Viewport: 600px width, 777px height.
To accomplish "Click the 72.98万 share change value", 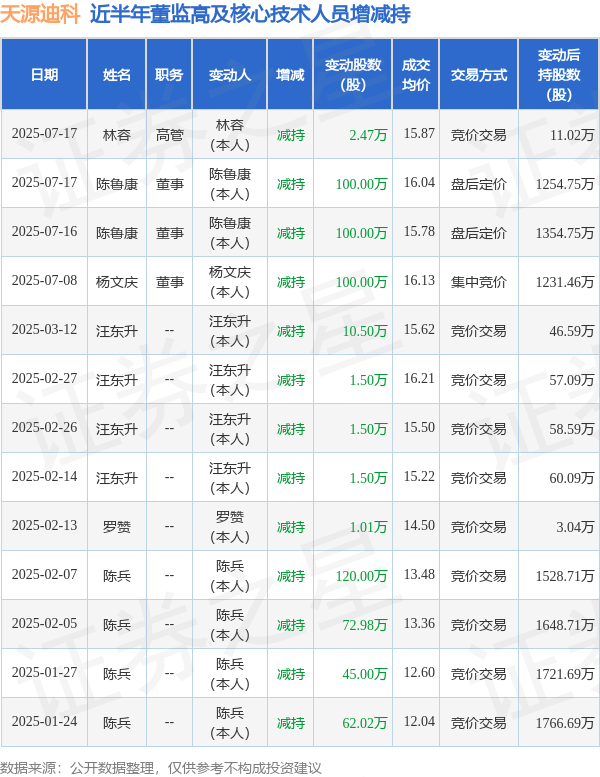I will pos(365,625).
